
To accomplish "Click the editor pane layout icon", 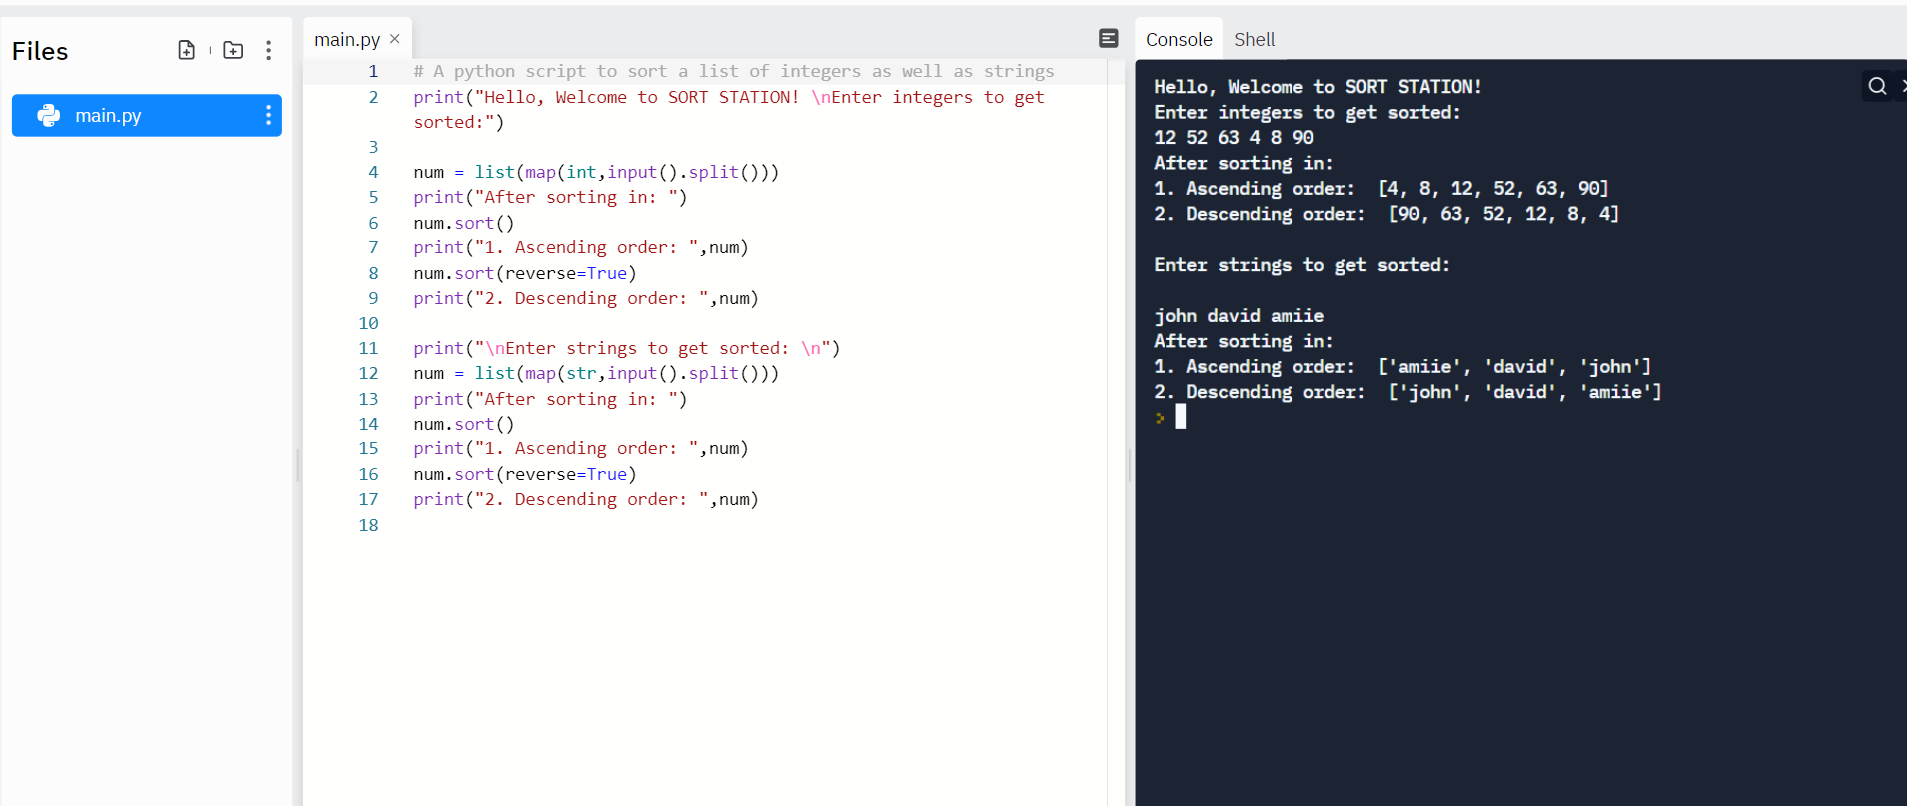I will 1109,38.
